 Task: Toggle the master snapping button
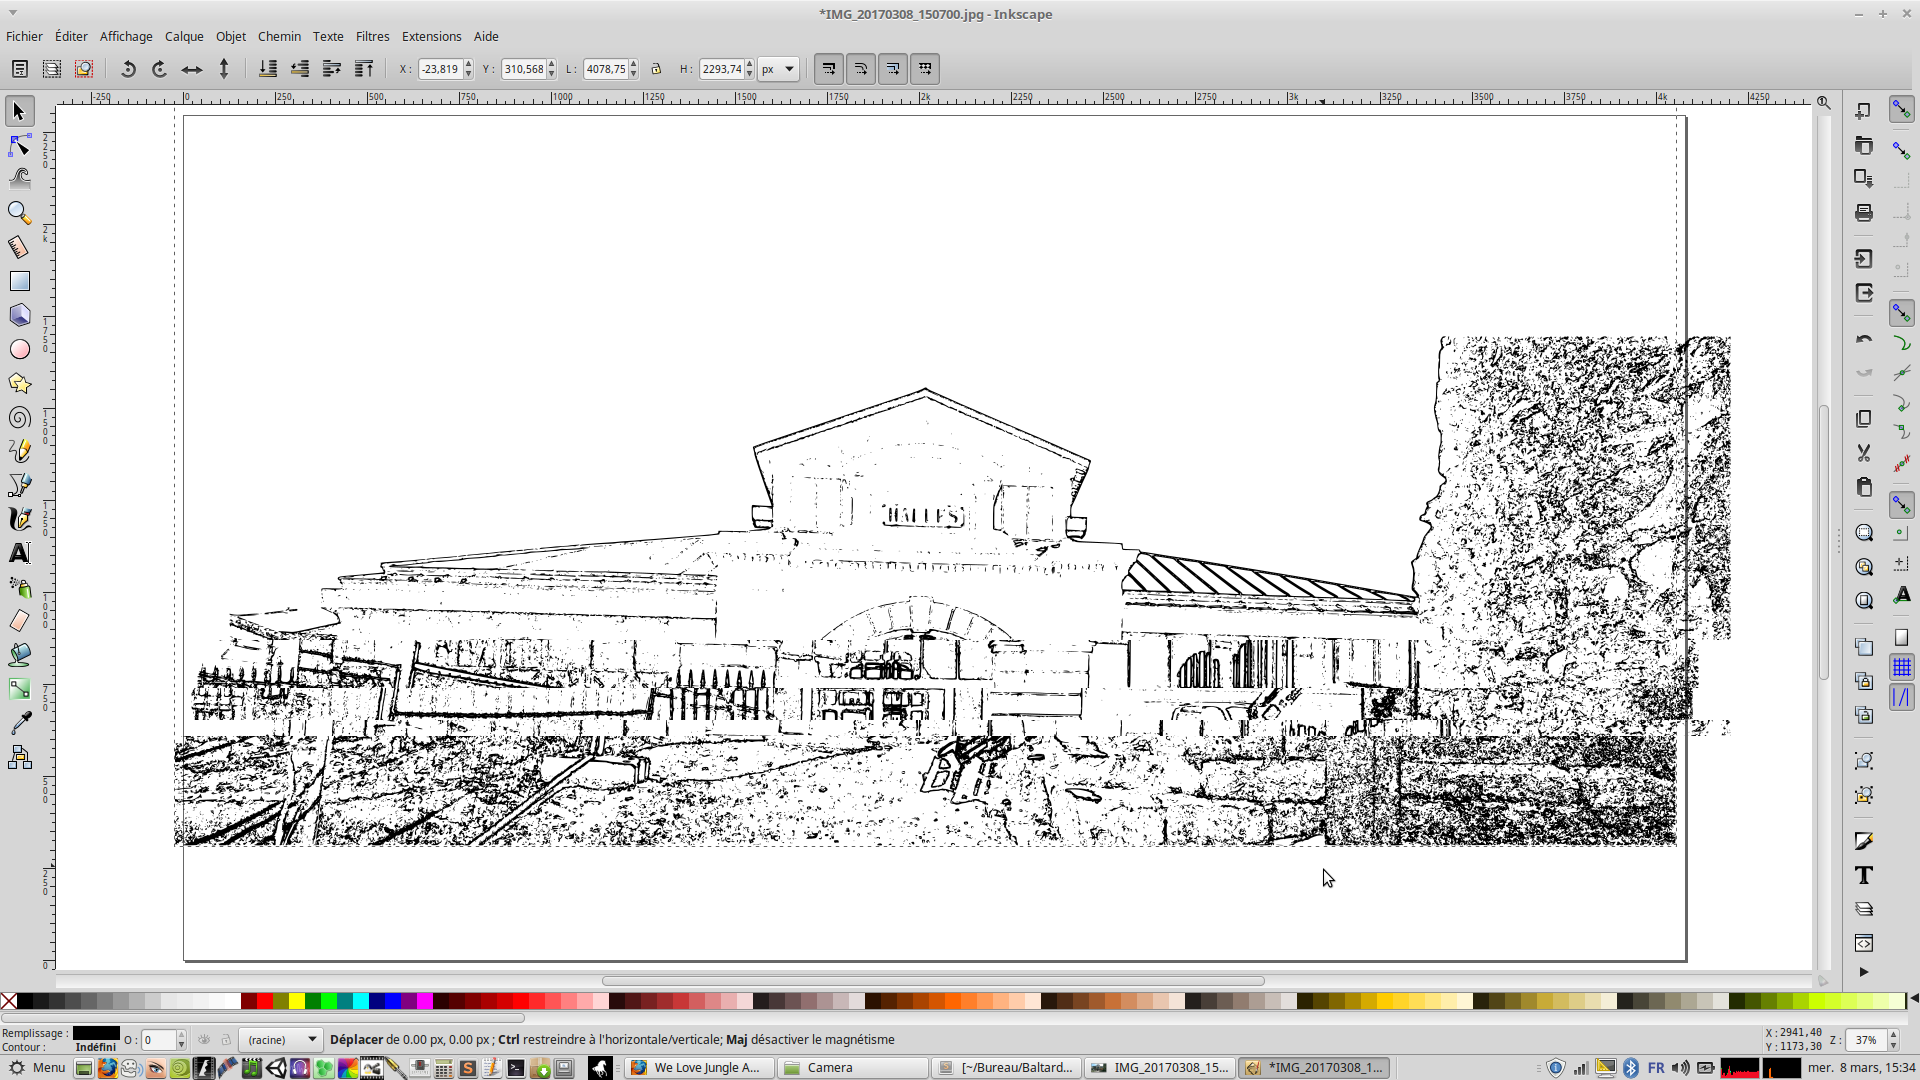coord(1901,109)
